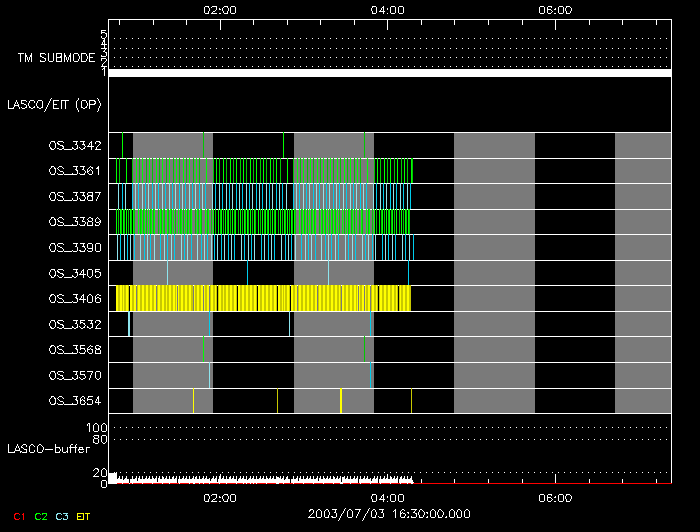Select the EIT legend label

coord(84,515)
